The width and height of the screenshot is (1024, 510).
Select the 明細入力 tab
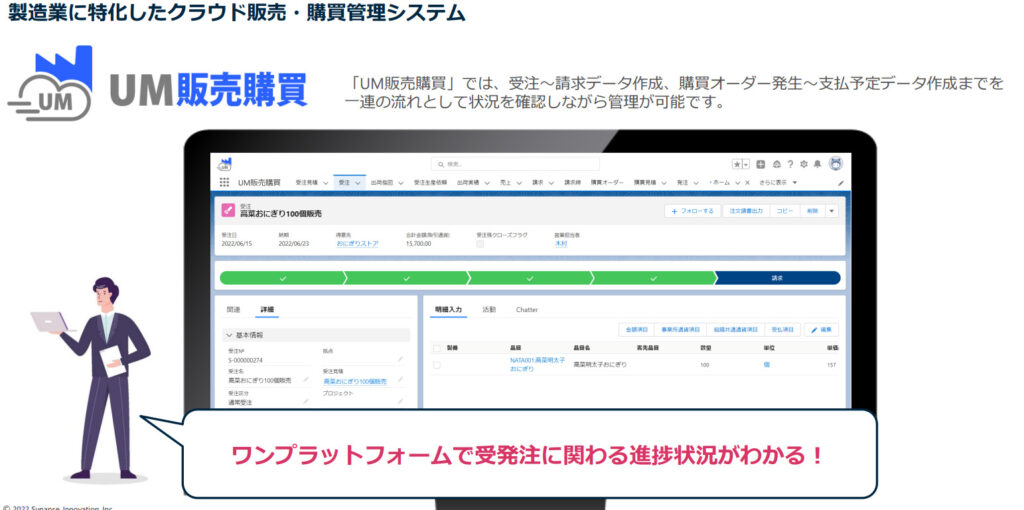coord(449,310)
